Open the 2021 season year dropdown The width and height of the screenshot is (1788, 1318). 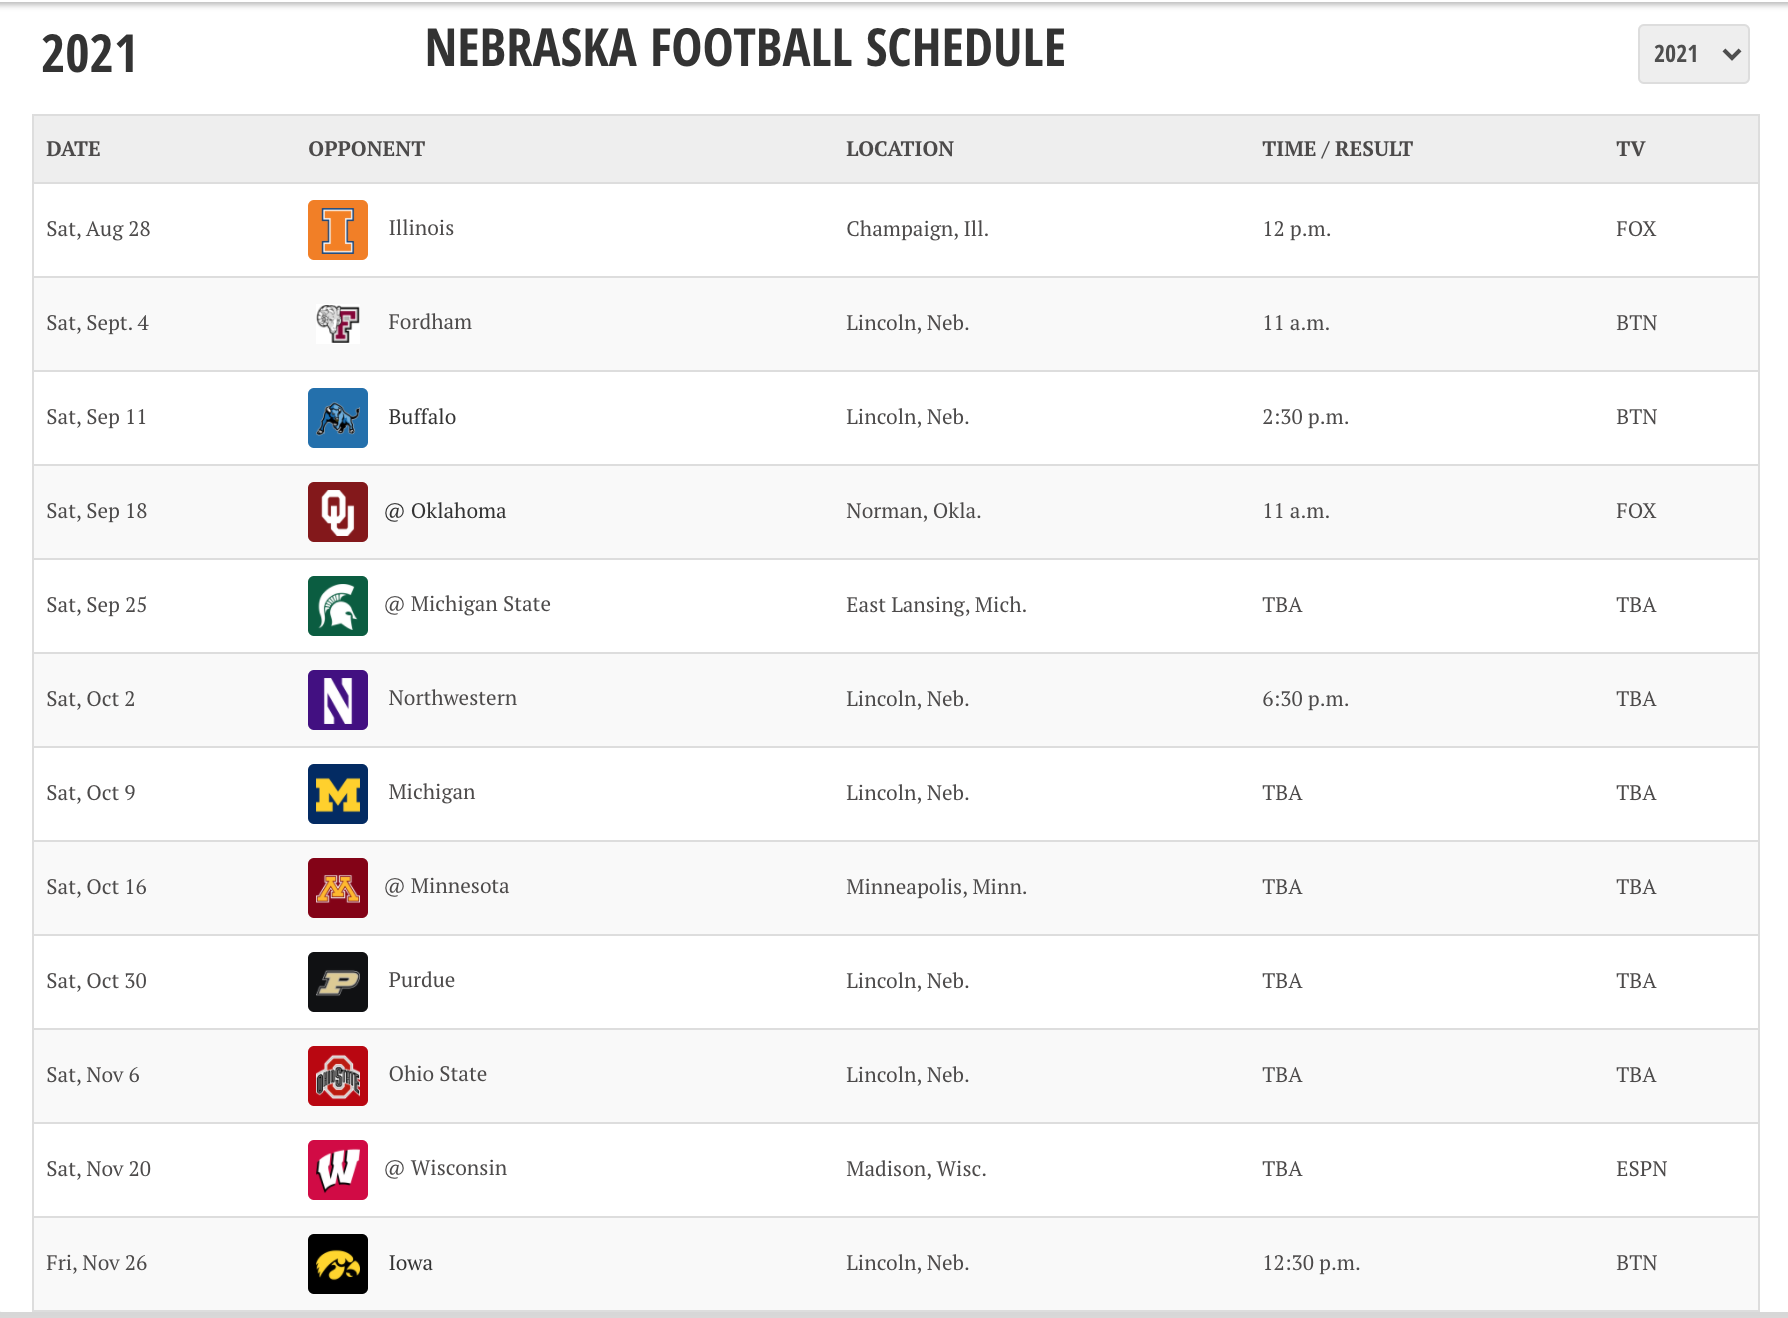1693,54
